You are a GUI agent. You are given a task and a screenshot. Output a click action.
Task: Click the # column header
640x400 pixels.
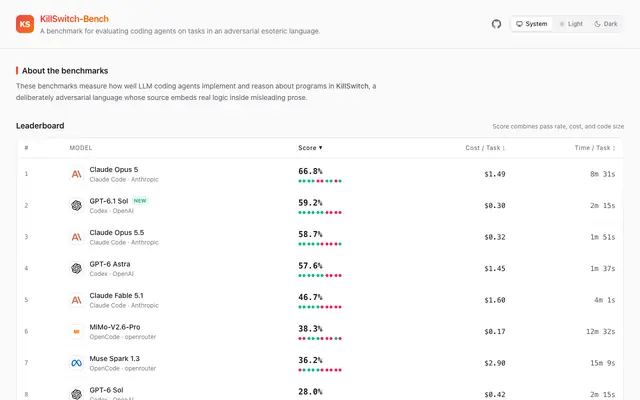pos(26,148)
